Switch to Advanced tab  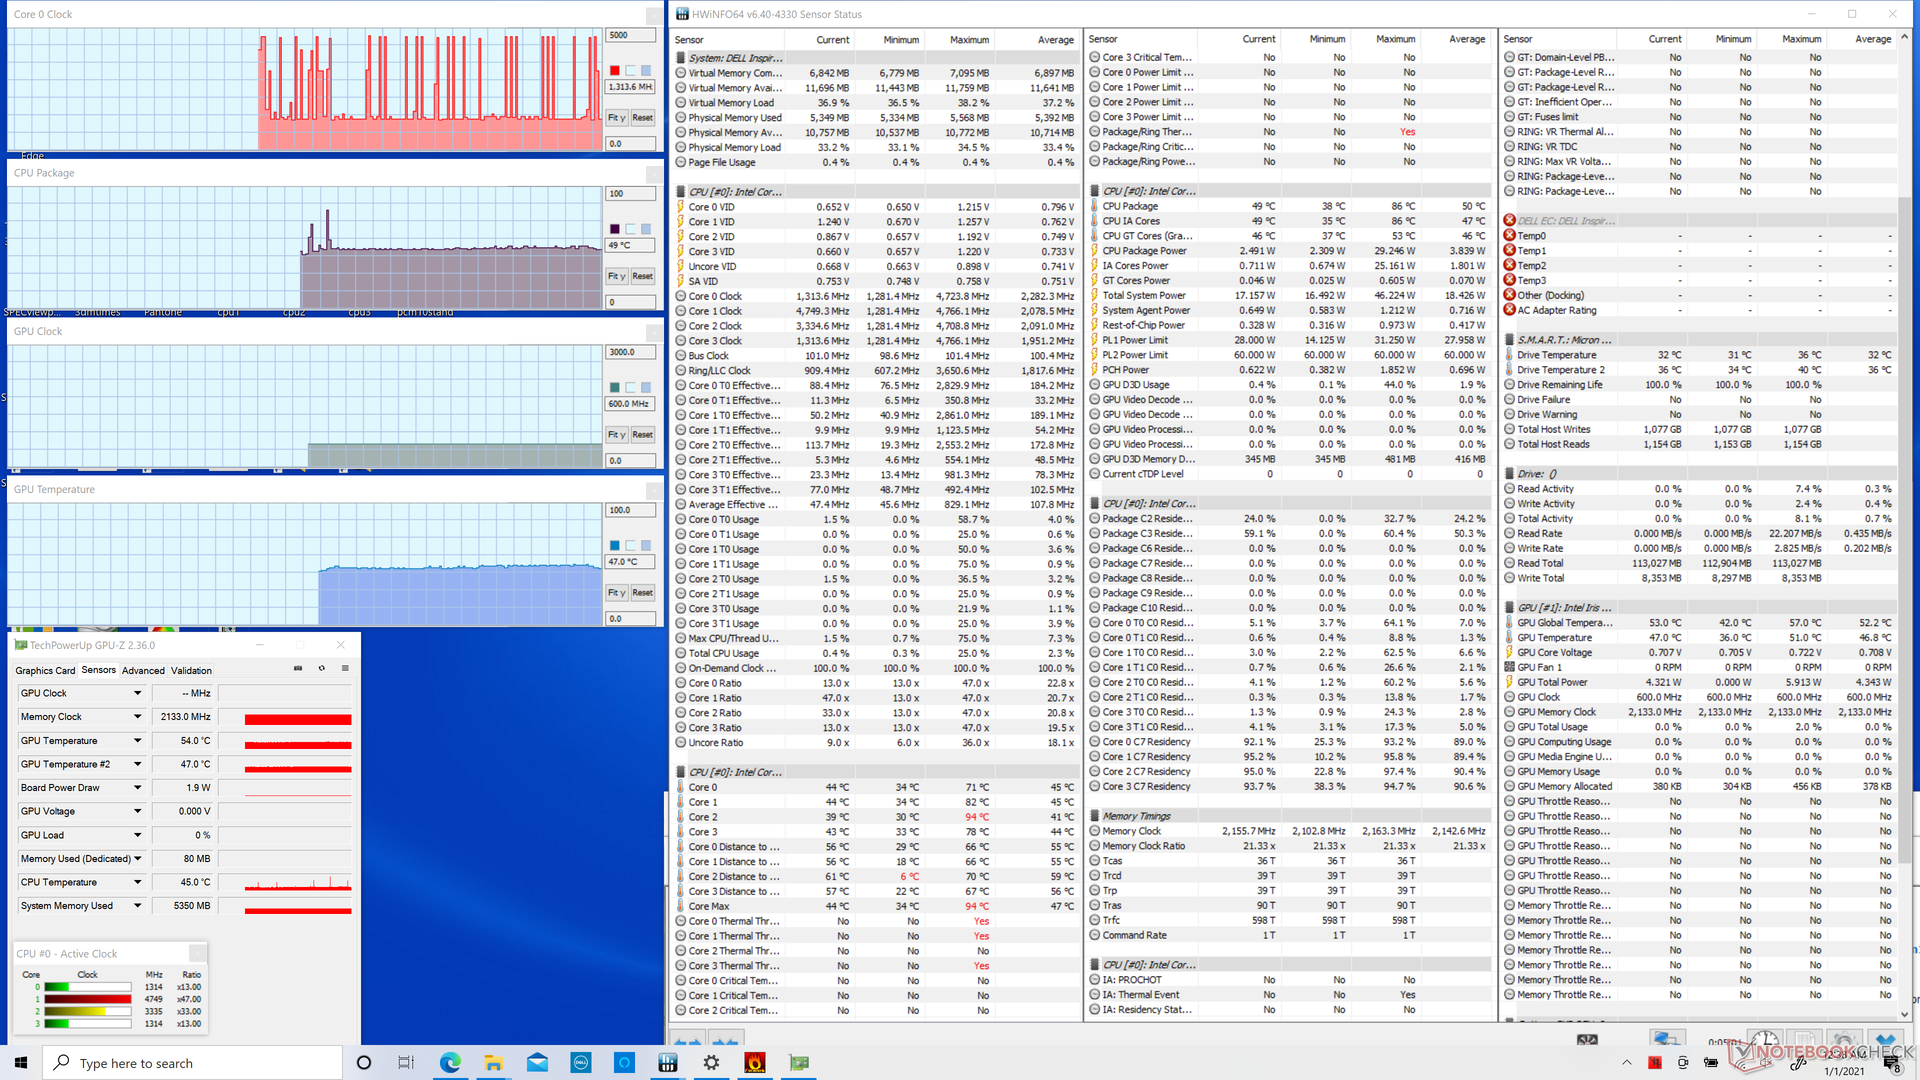143,671
